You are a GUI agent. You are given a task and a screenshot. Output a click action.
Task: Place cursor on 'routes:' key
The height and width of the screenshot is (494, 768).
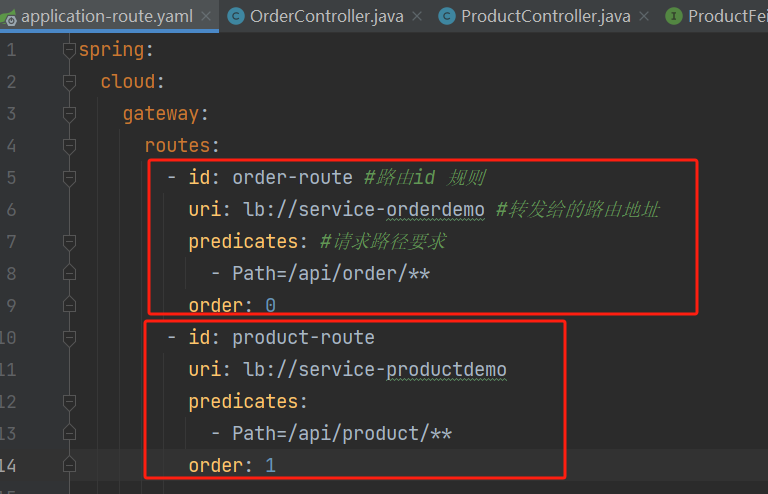[182, 146]
